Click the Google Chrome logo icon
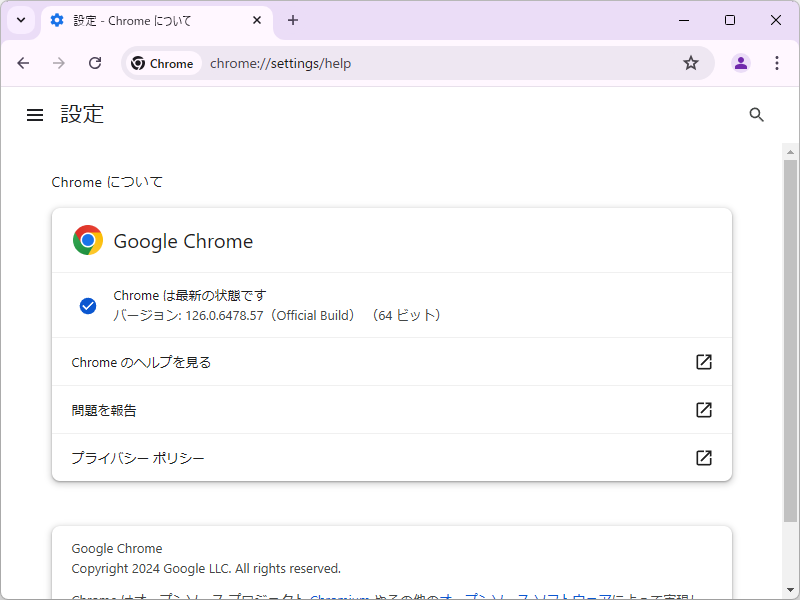 click(87, 240)
